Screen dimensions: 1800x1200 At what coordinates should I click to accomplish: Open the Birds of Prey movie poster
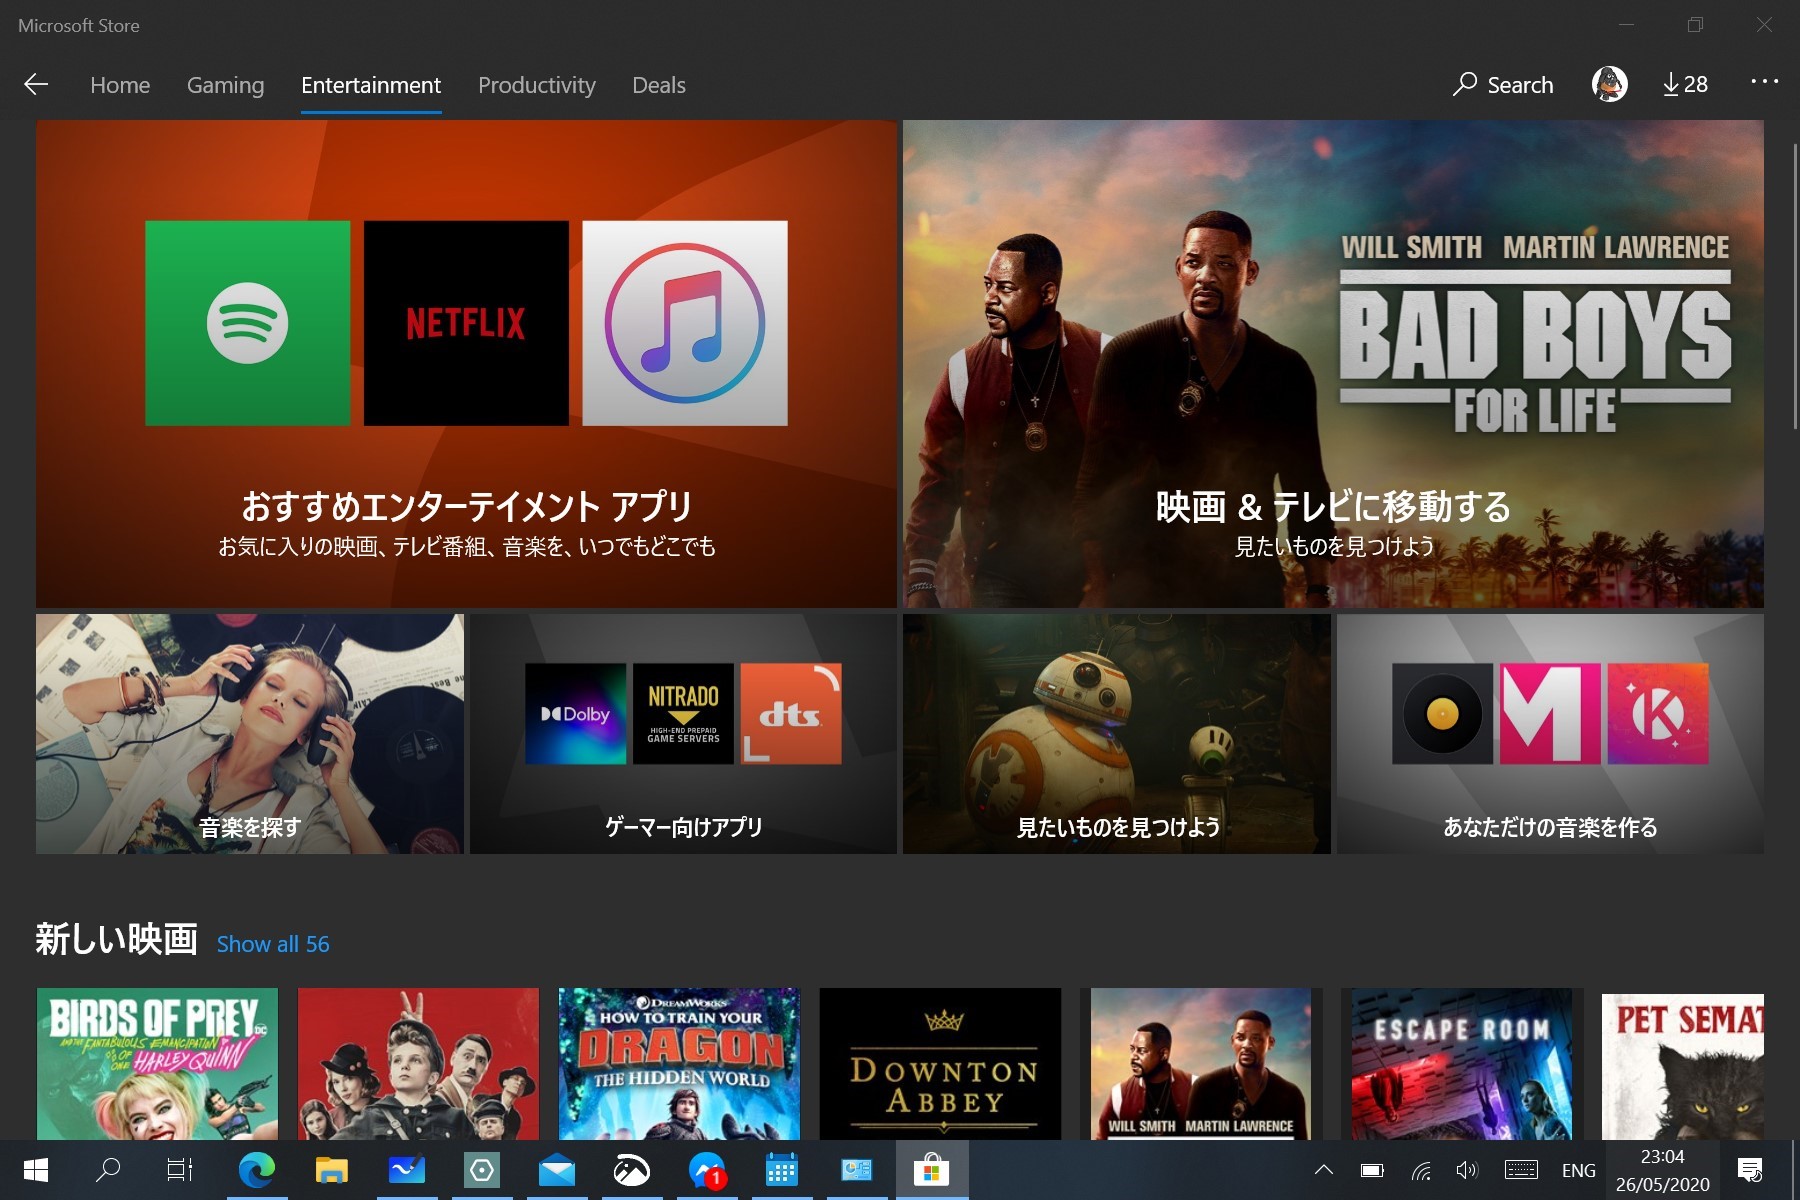point(157,1064)
